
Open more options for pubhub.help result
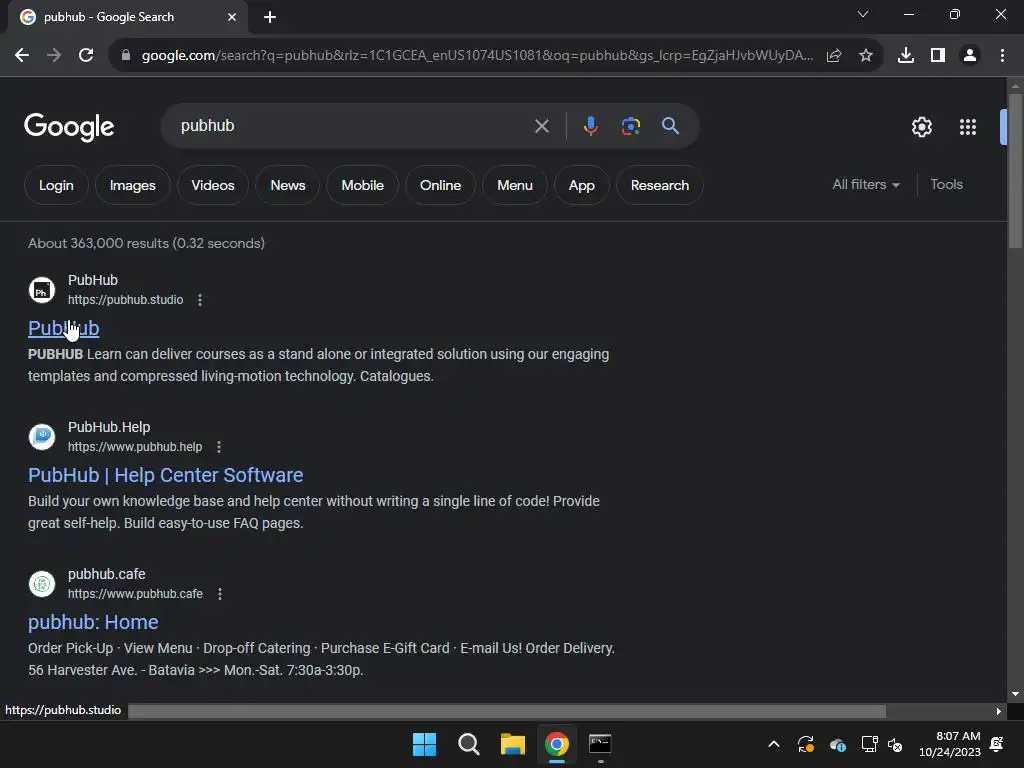pyautogui.click(x=219, y=447)
